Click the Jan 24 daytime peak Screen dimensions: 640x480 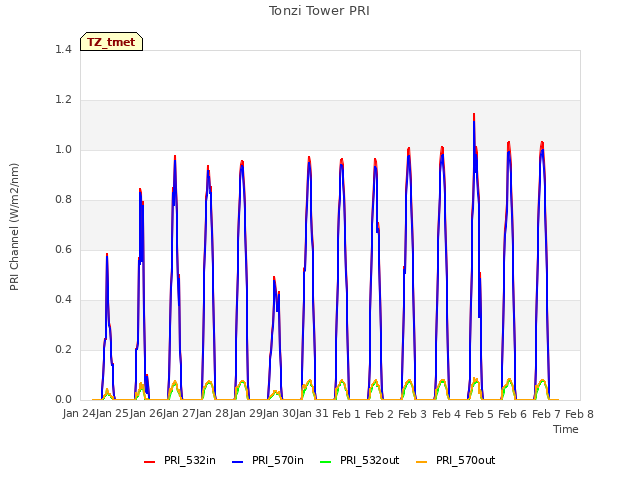point(107,254)
